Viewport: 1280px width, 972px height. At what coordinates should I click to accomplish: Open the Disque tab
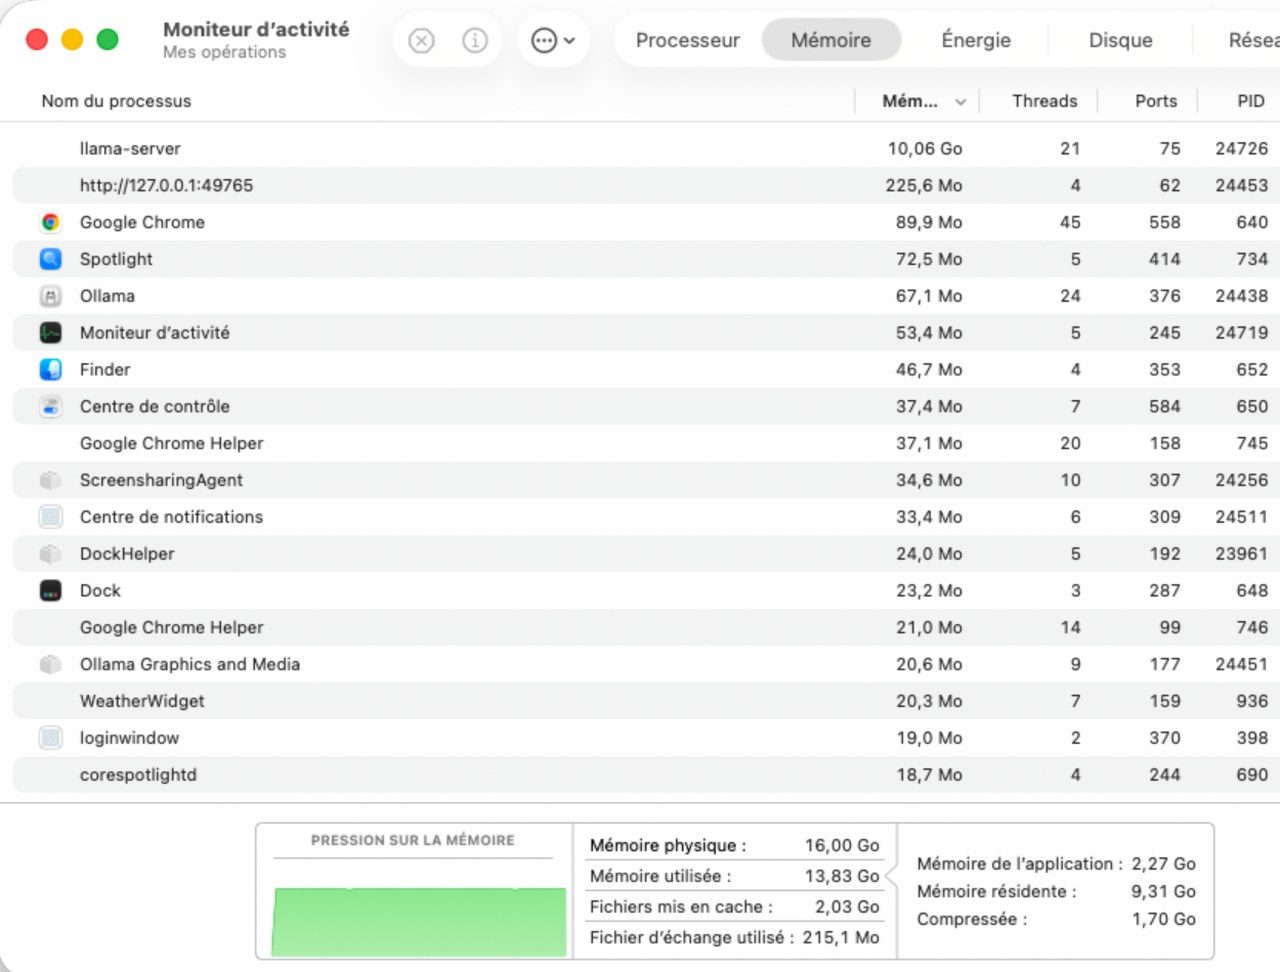1120,40
